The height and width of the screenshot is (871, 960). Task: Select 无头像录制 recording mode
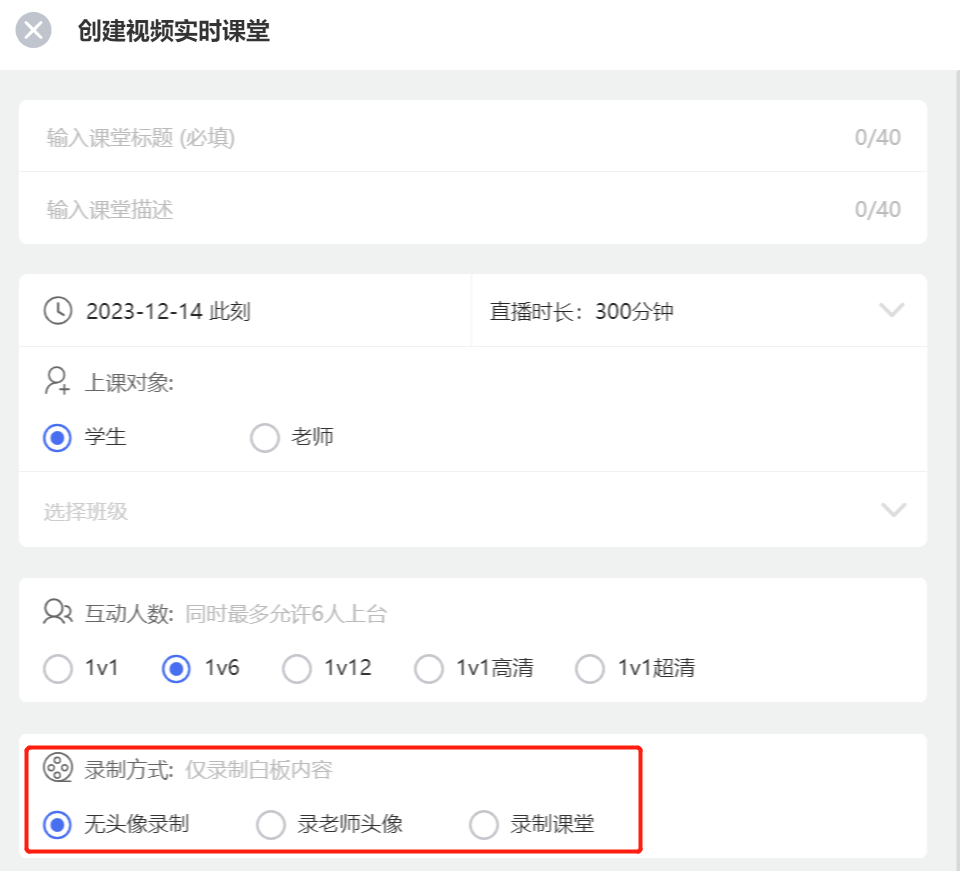point(58,824)
